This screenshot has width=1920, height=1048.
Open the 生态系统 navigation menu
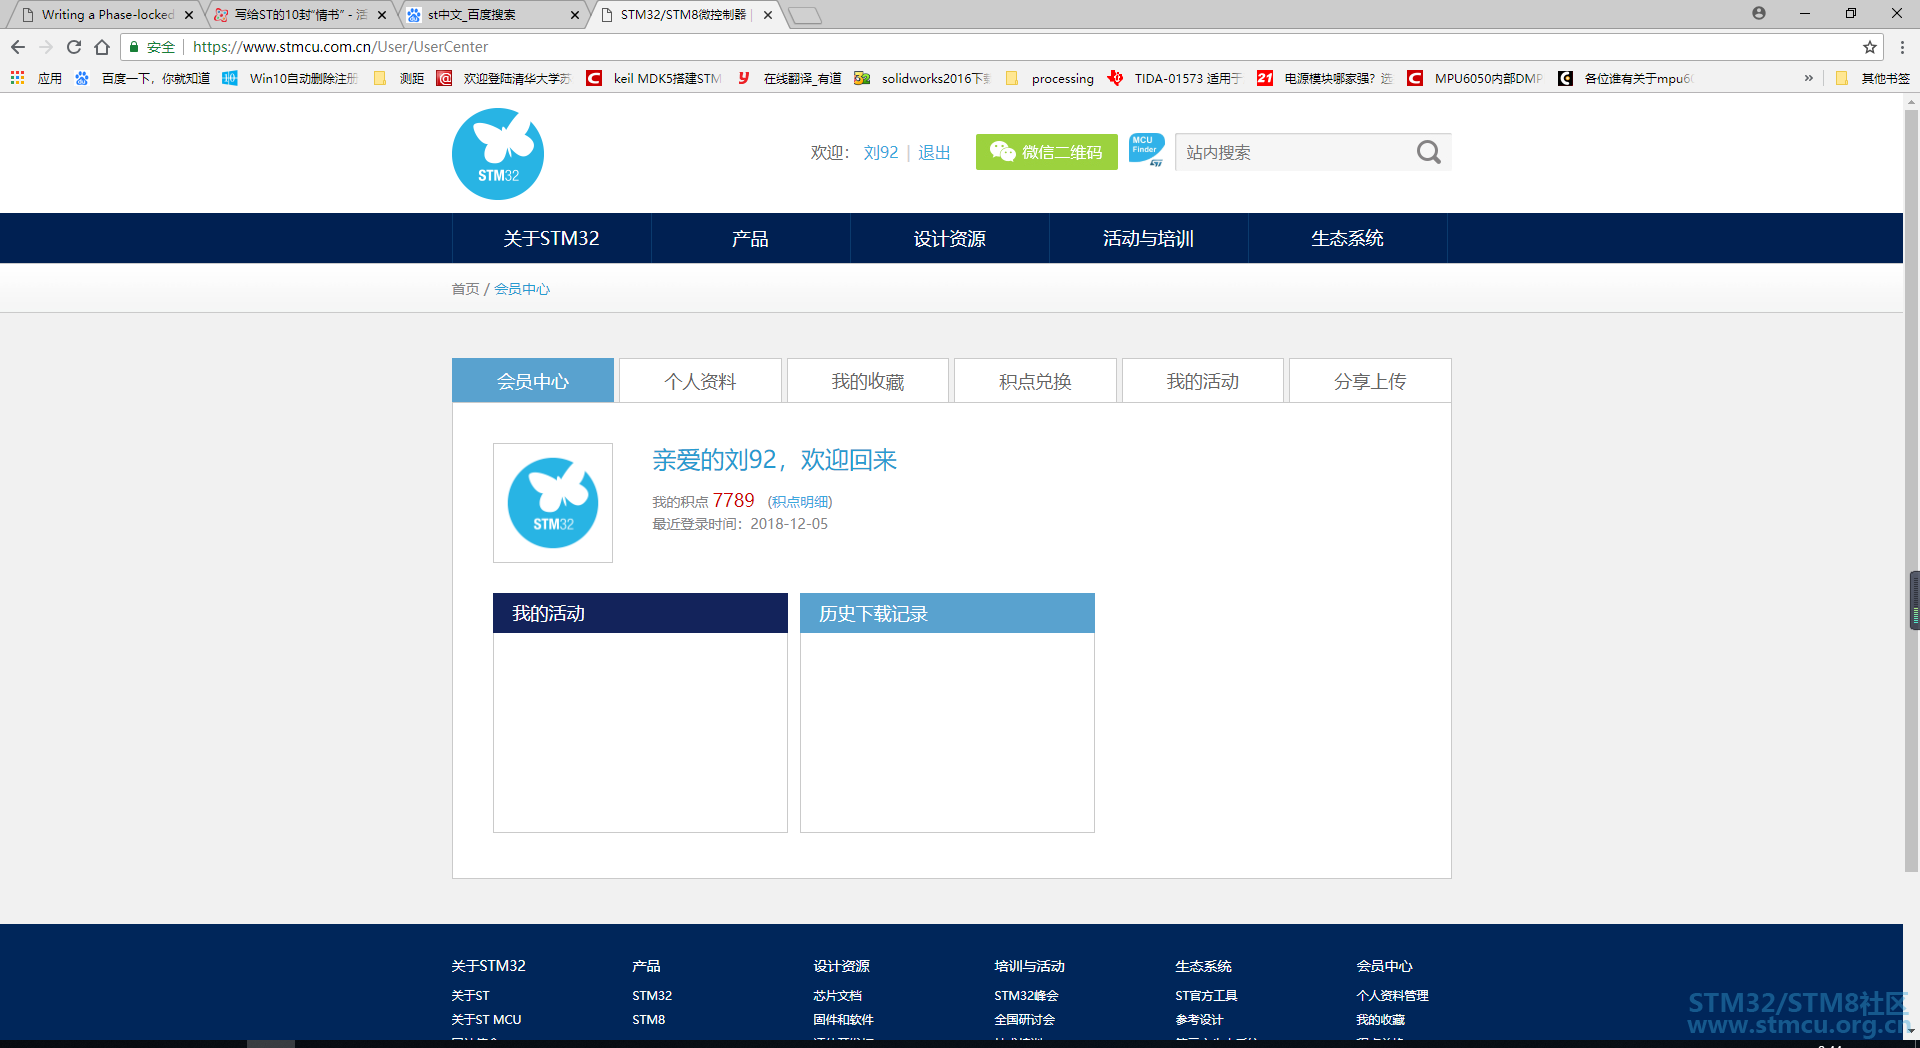(x=1347, y=238)
